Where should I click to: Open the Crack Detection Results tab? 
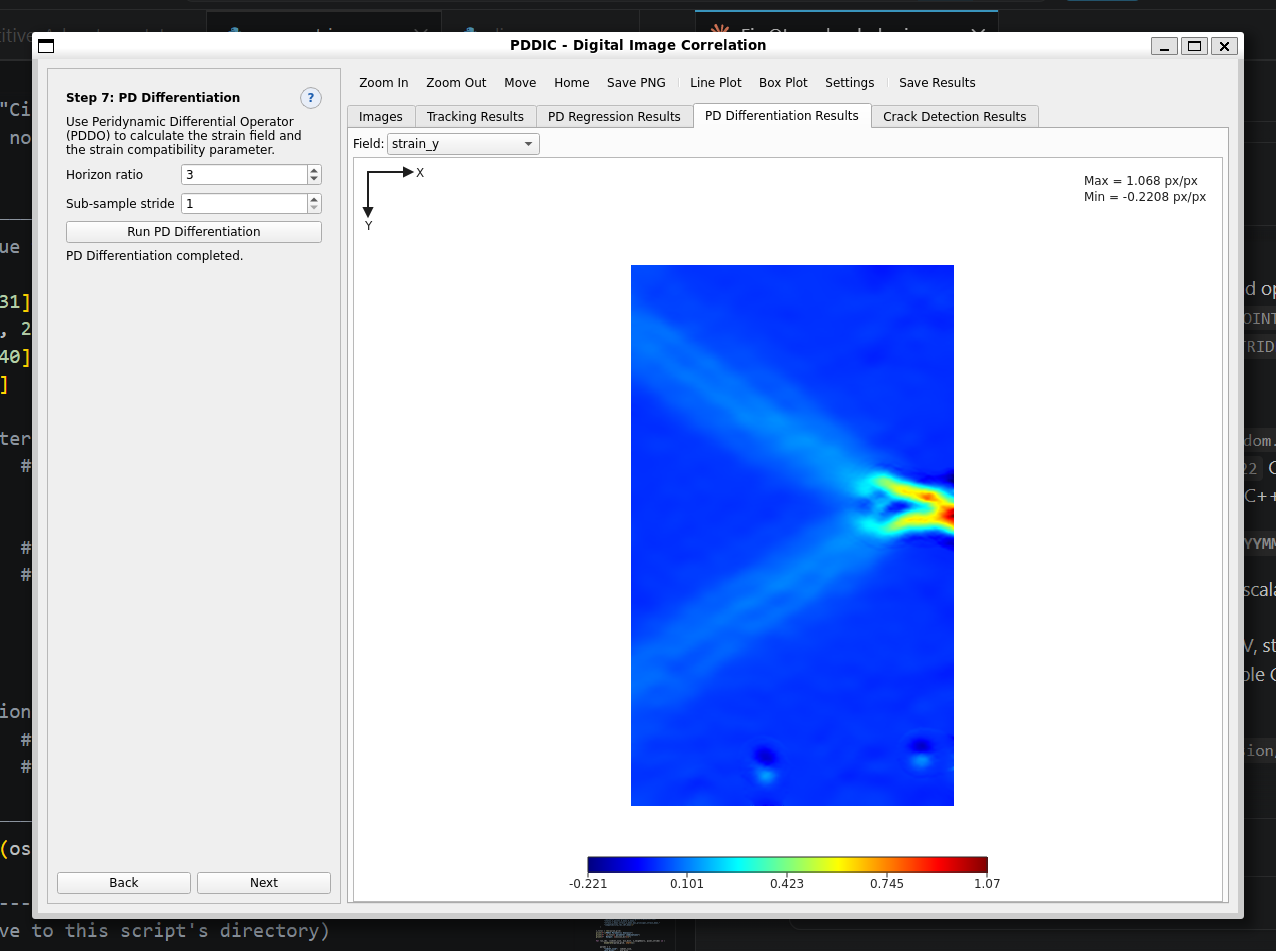955,117
